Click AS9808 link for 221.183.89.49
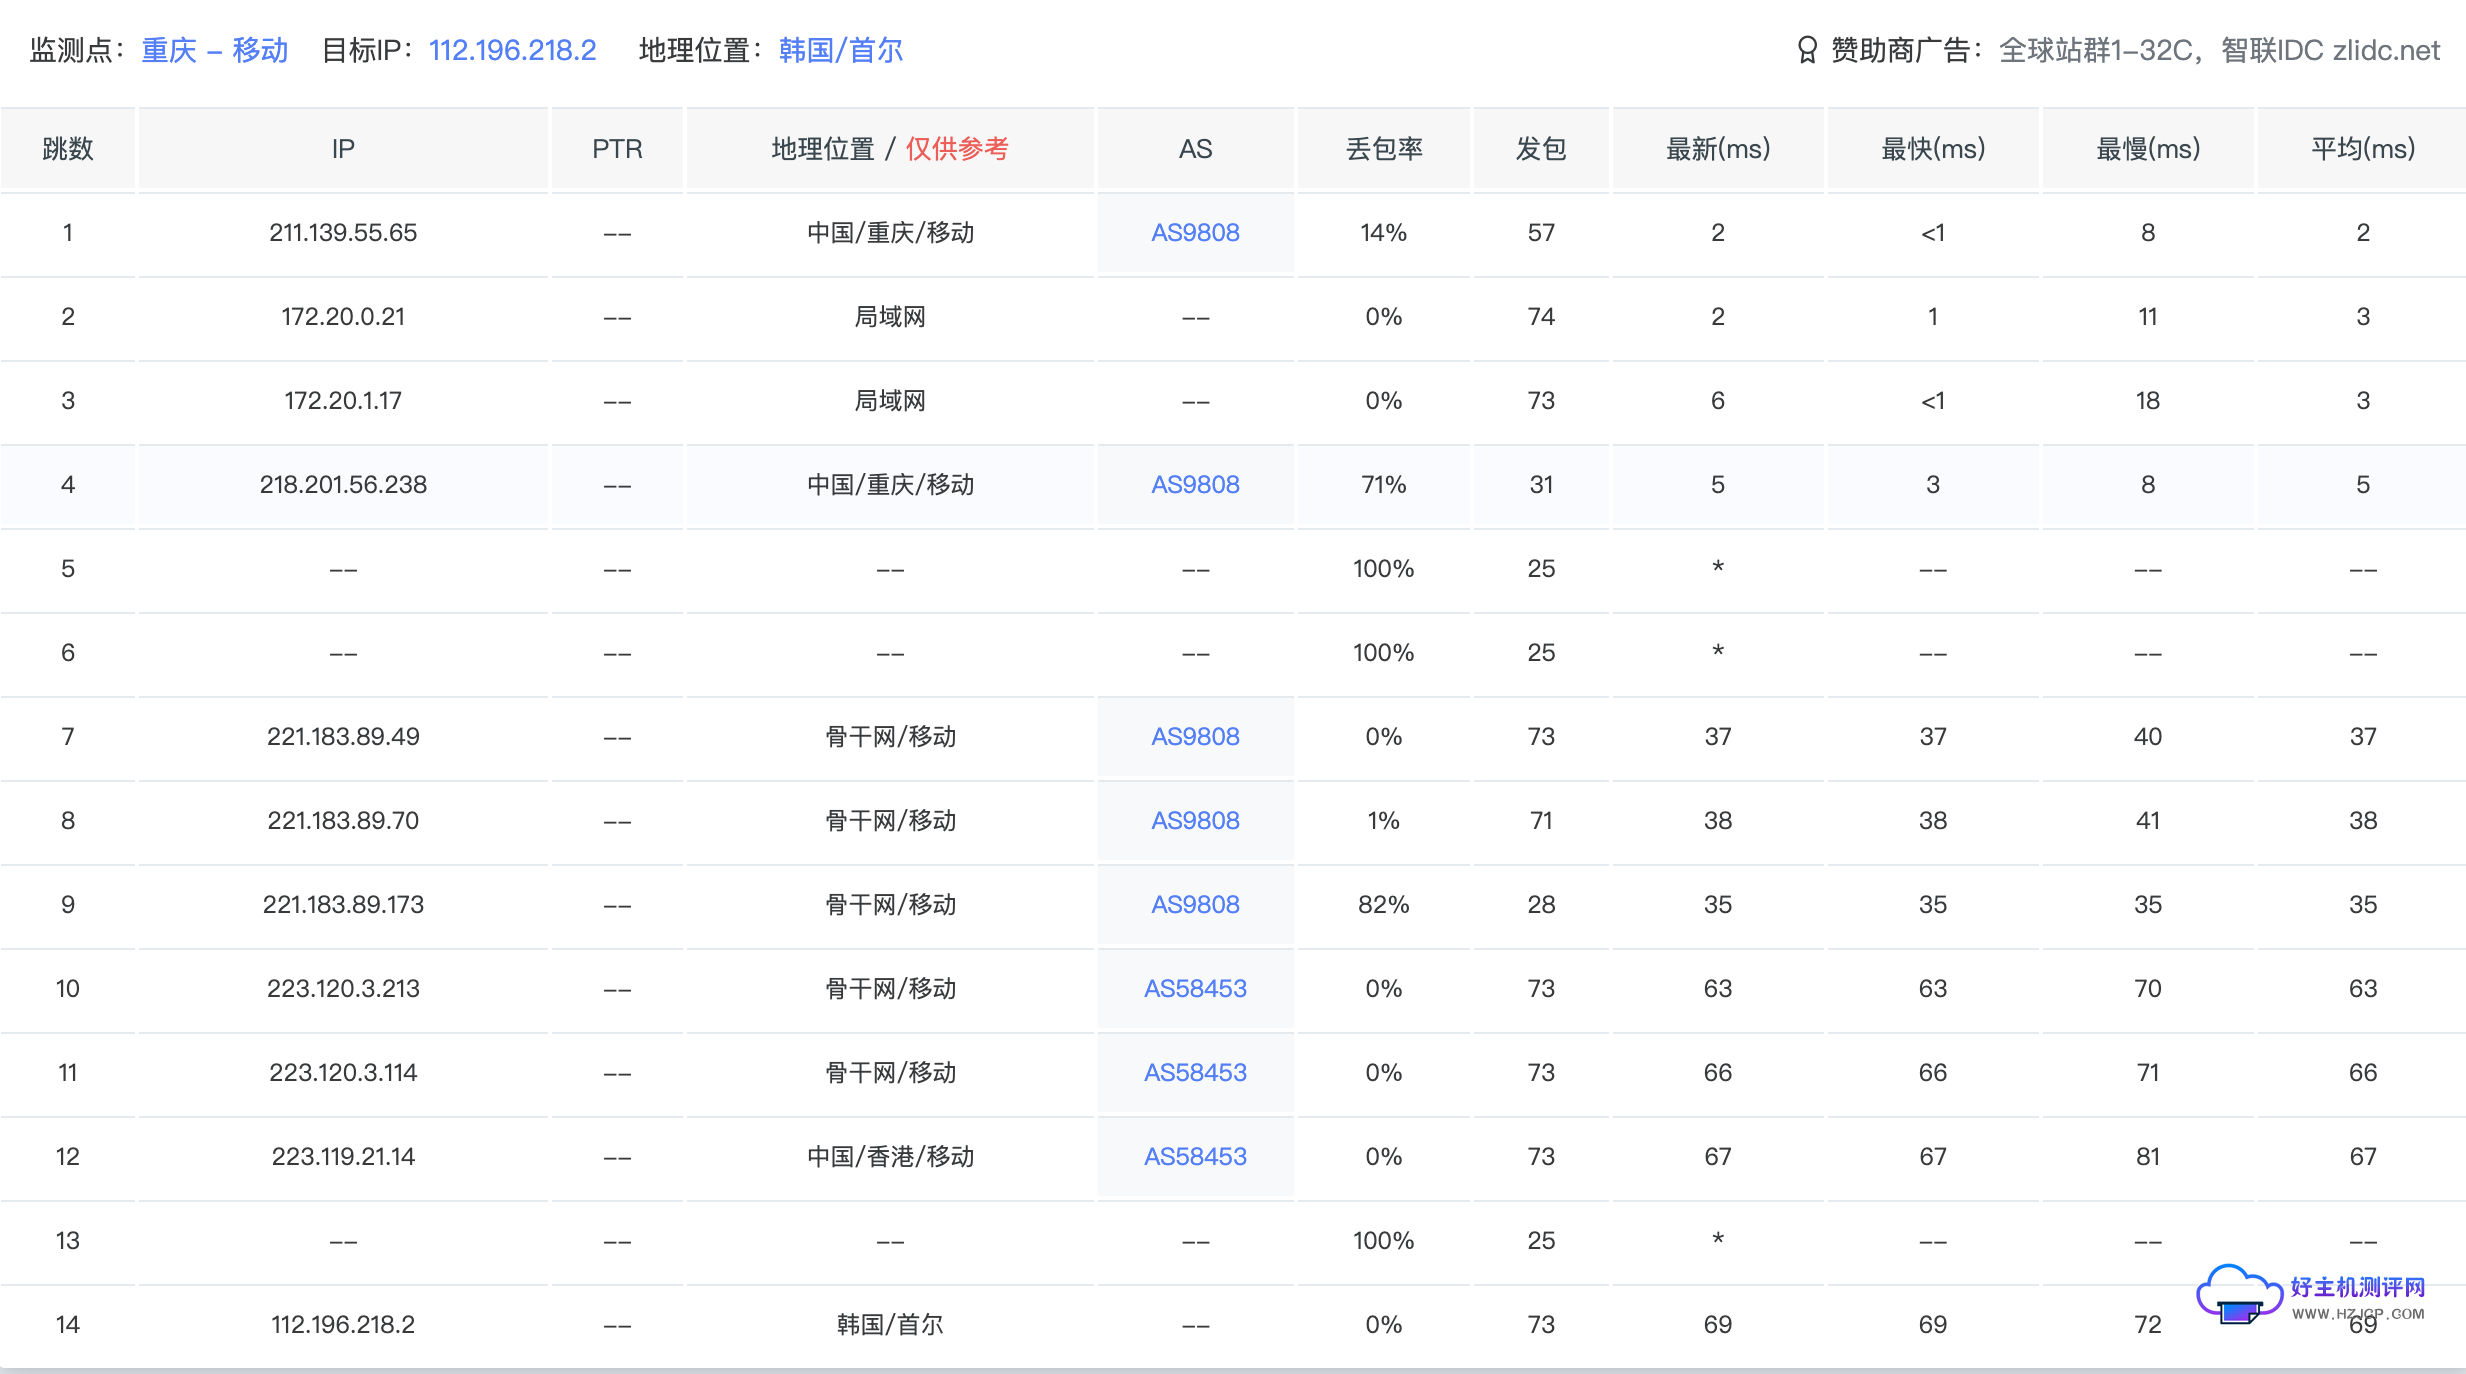Viewport: 2466px width, 1374px height. coord(1195,737)
